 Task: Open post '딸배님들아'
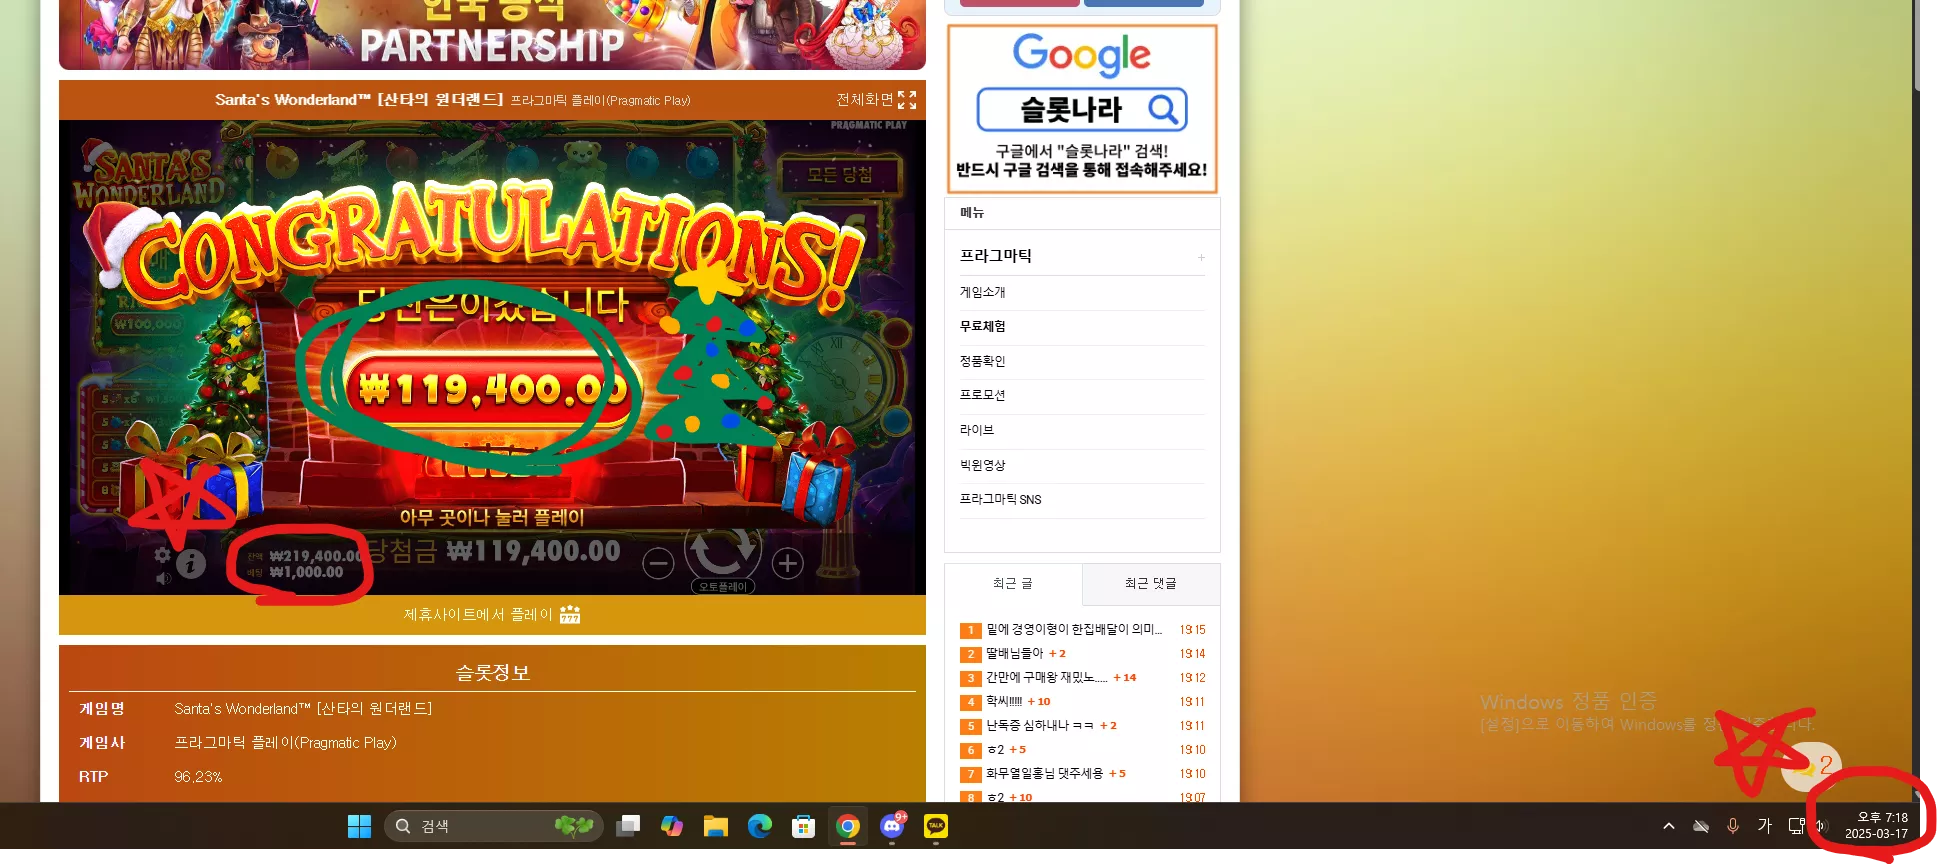(1014, 654)
